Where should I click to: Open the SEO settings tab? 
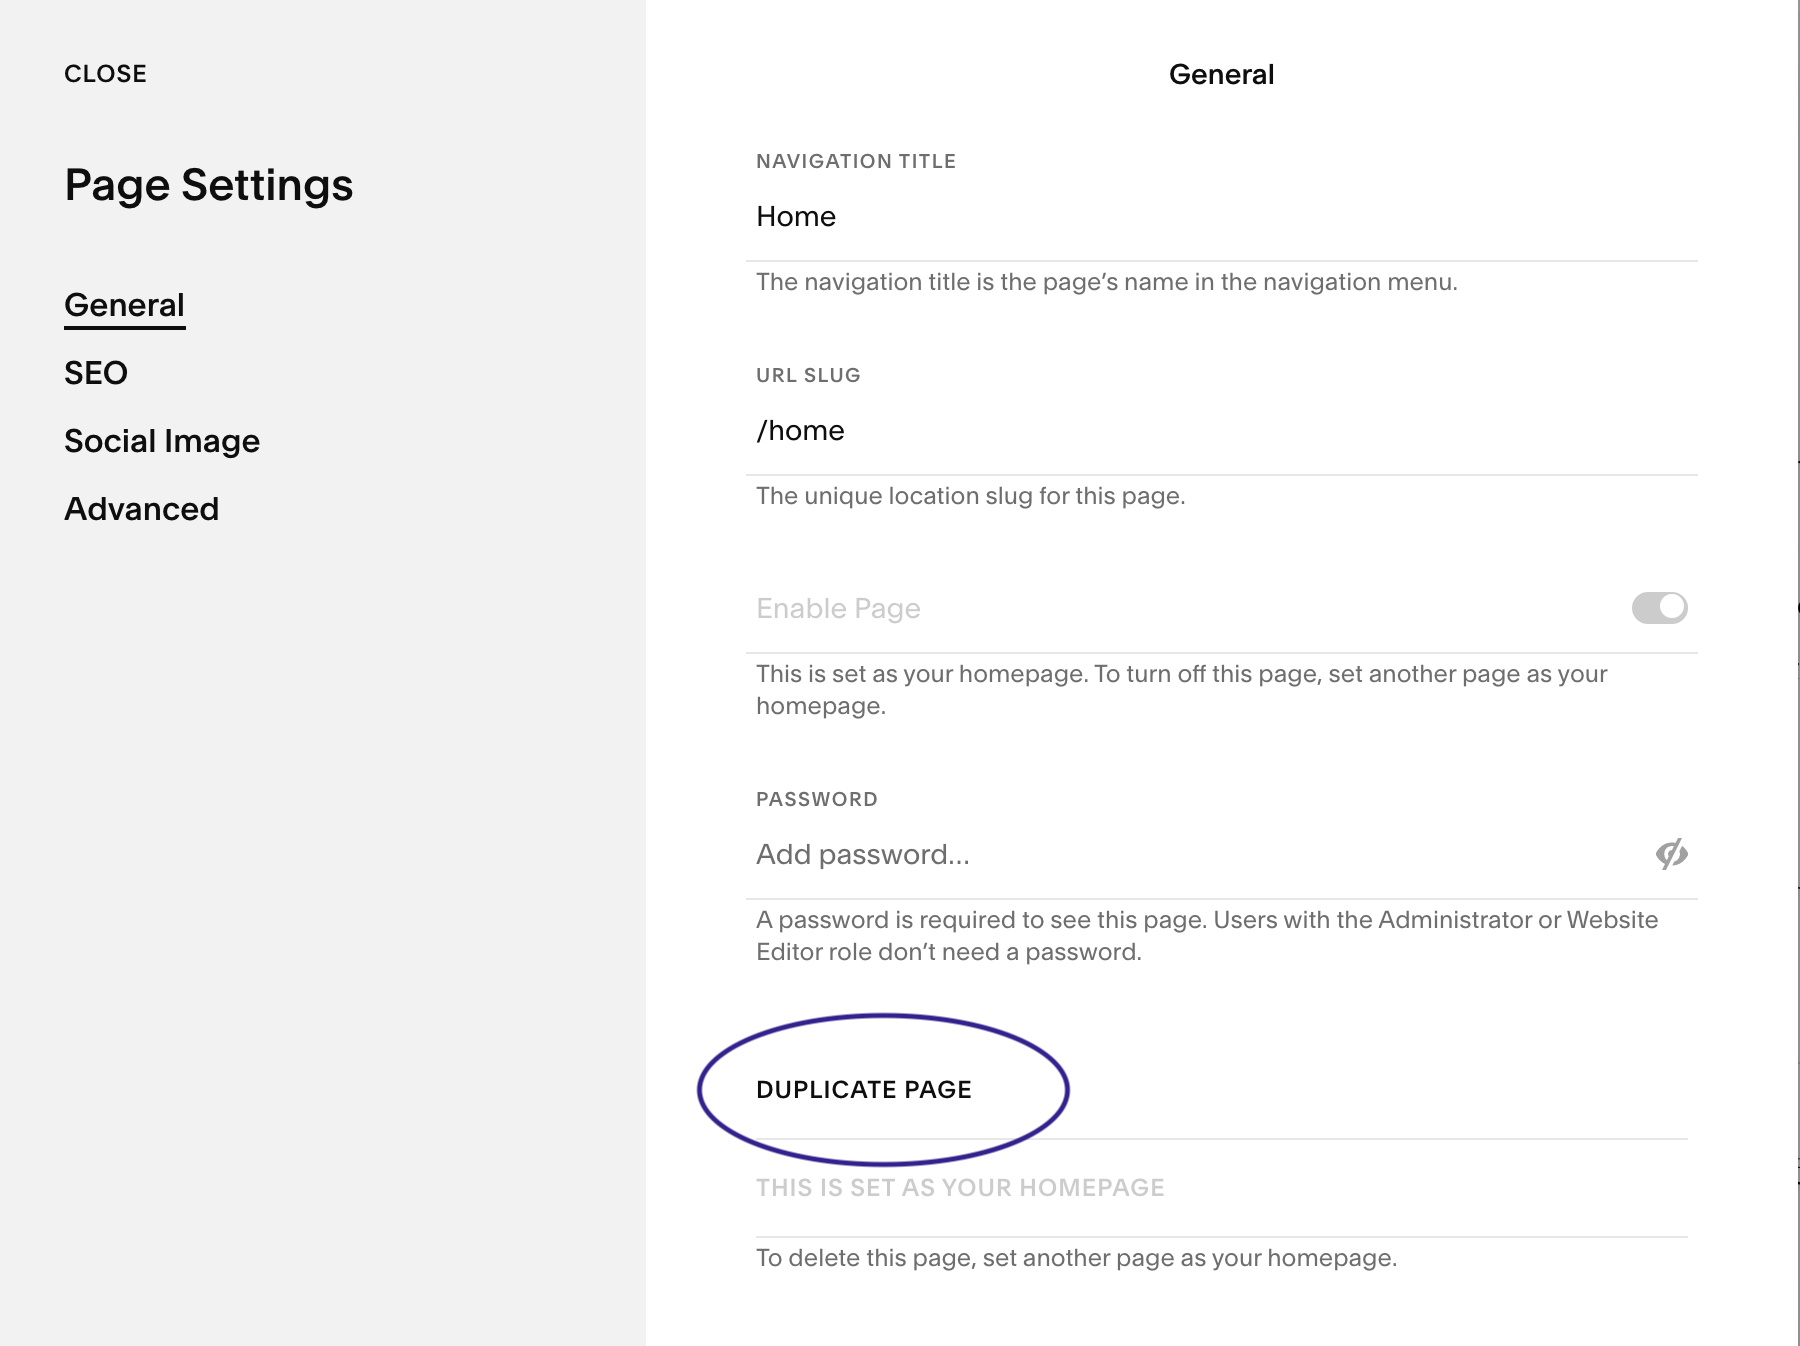click(x=96, y=373)
